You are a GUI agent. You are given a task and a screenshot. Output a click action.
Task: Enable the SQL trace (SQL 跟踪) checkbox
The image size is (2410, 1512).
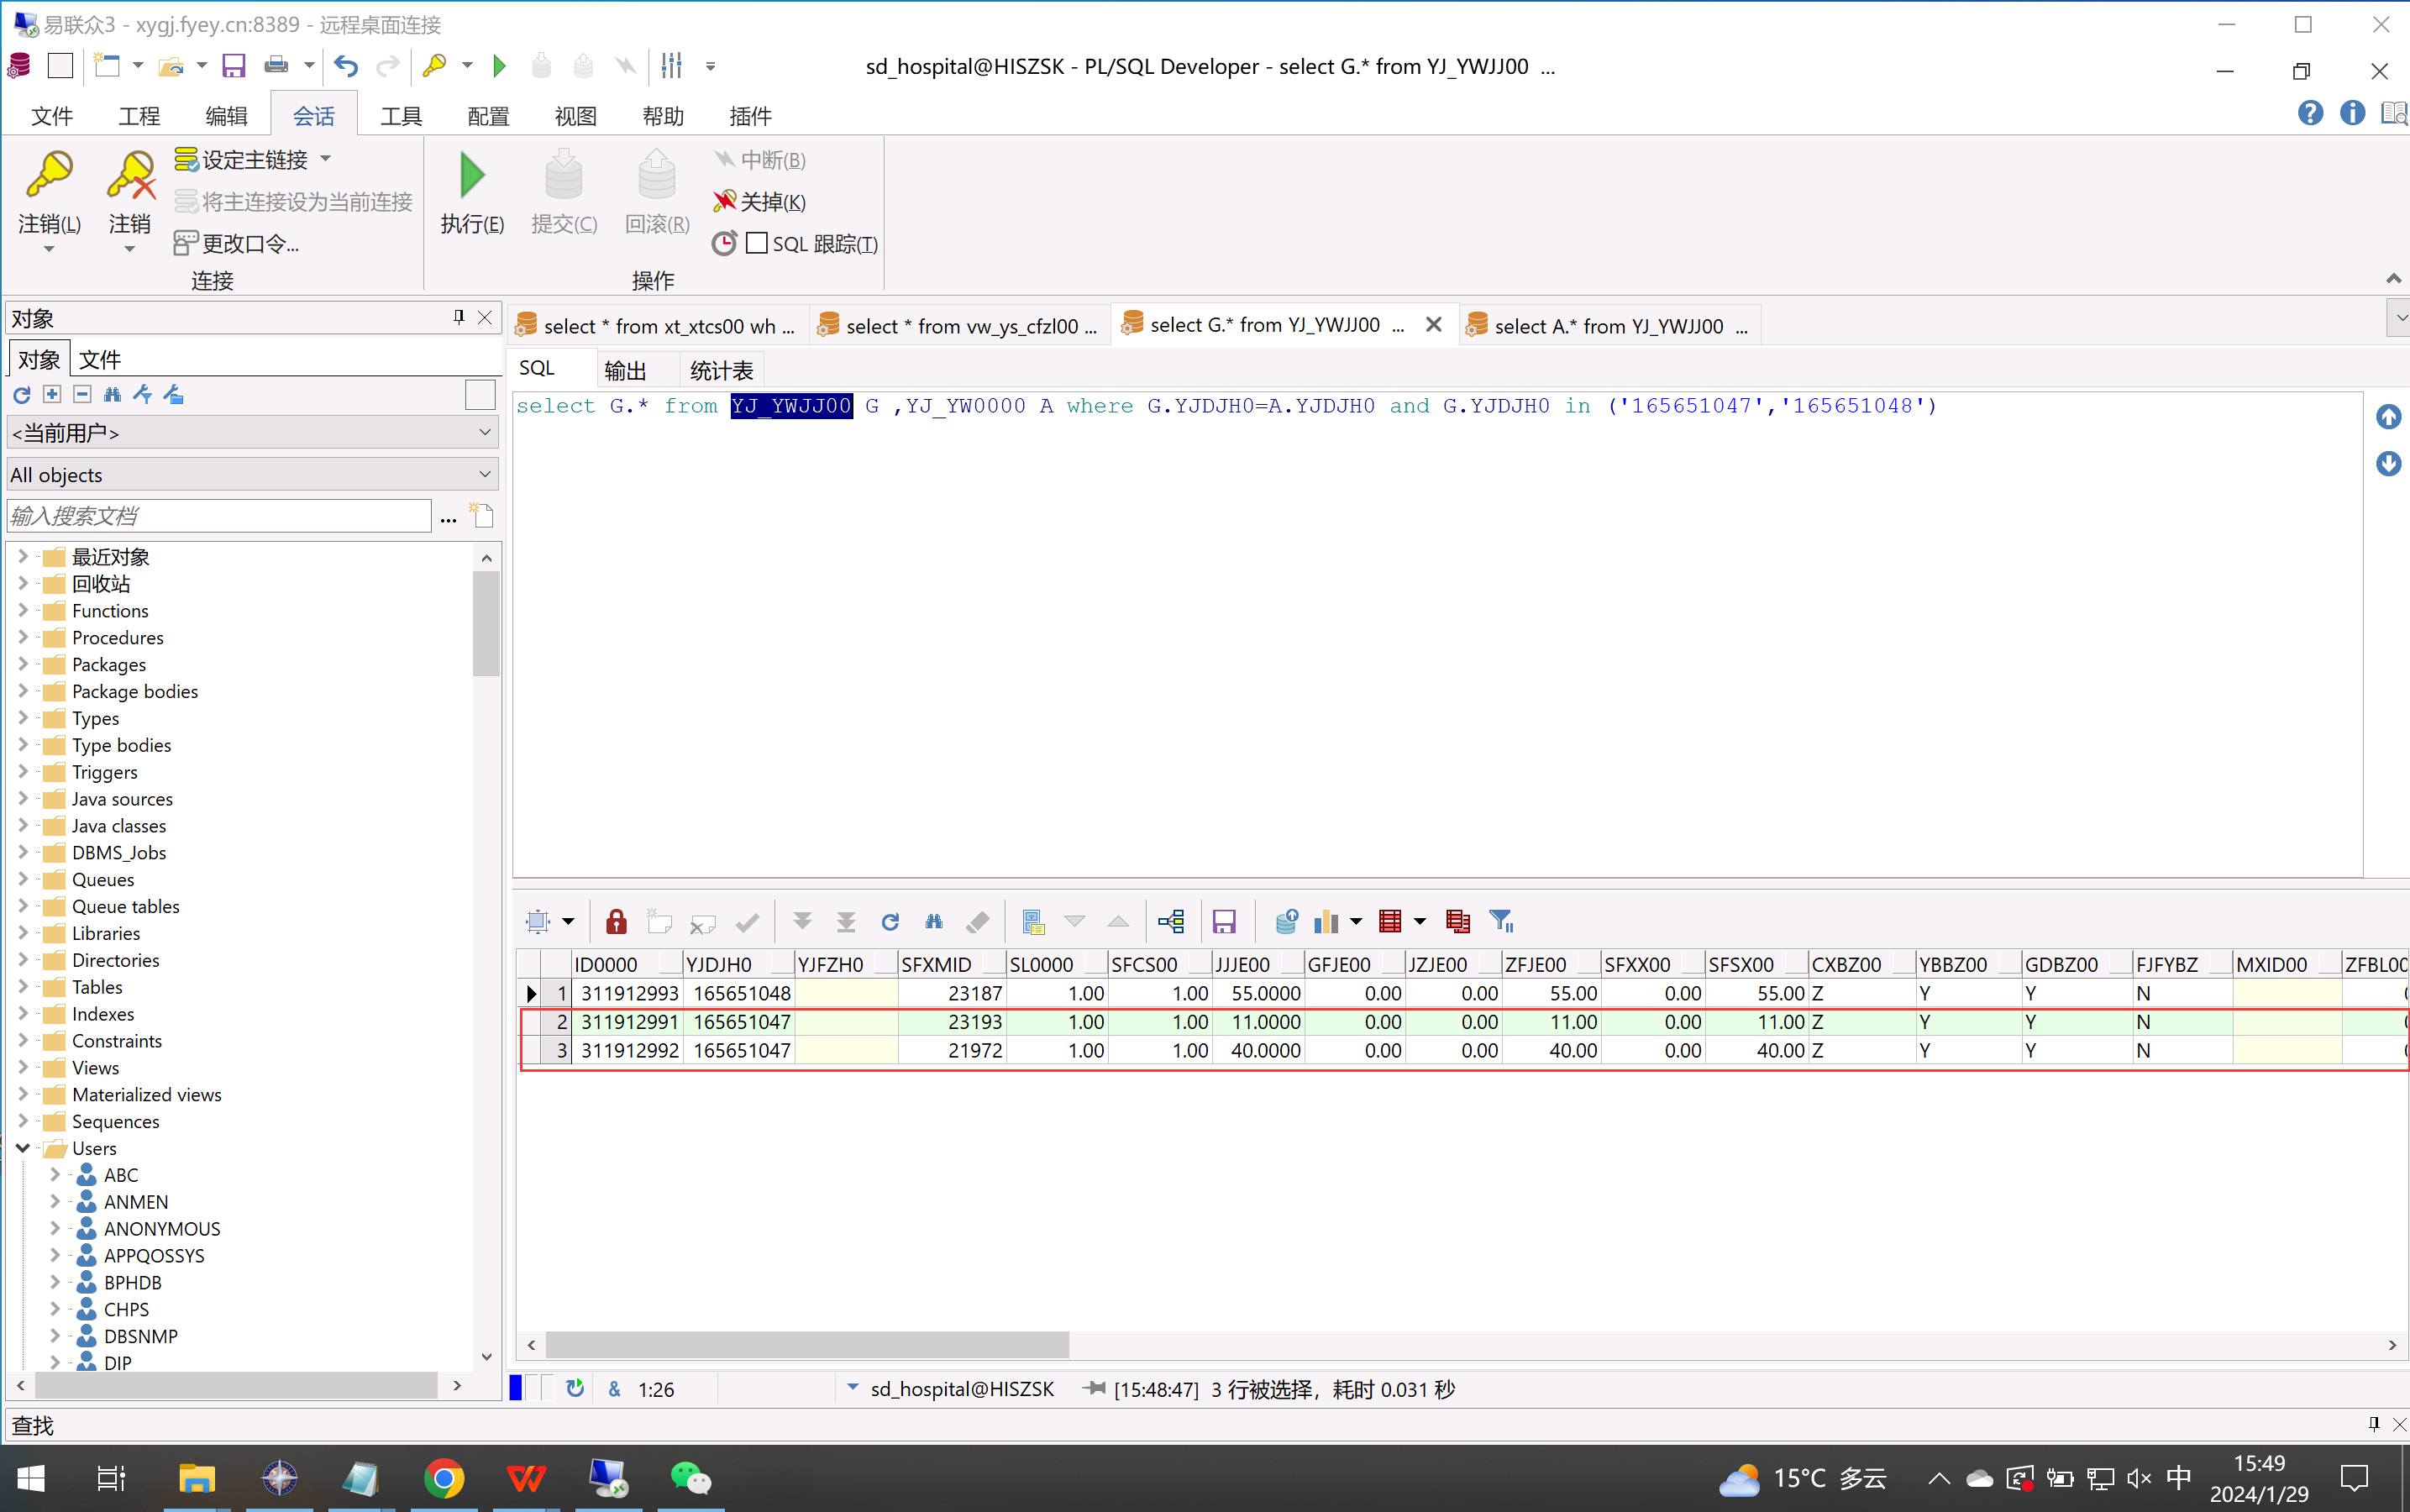point(757,243)
